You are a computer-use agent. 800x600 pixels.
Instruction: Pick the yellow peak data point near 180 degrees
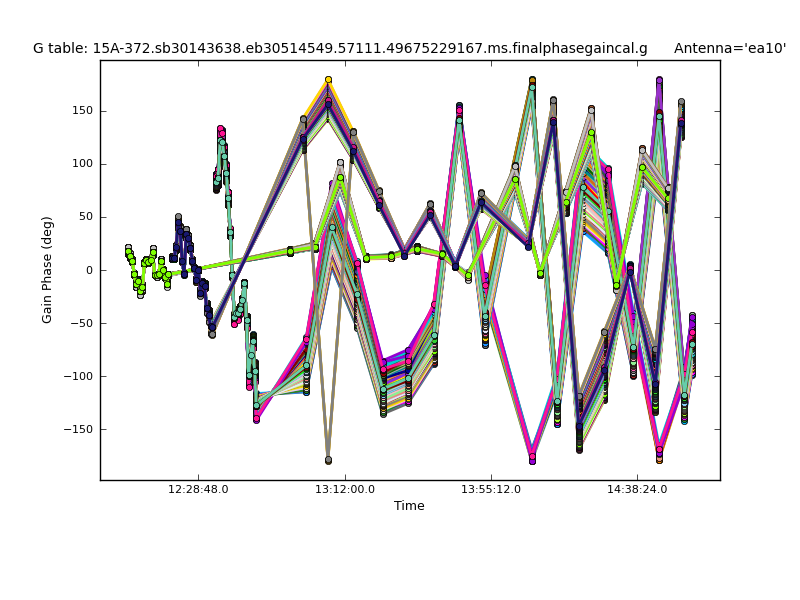(x=328, y=80)
